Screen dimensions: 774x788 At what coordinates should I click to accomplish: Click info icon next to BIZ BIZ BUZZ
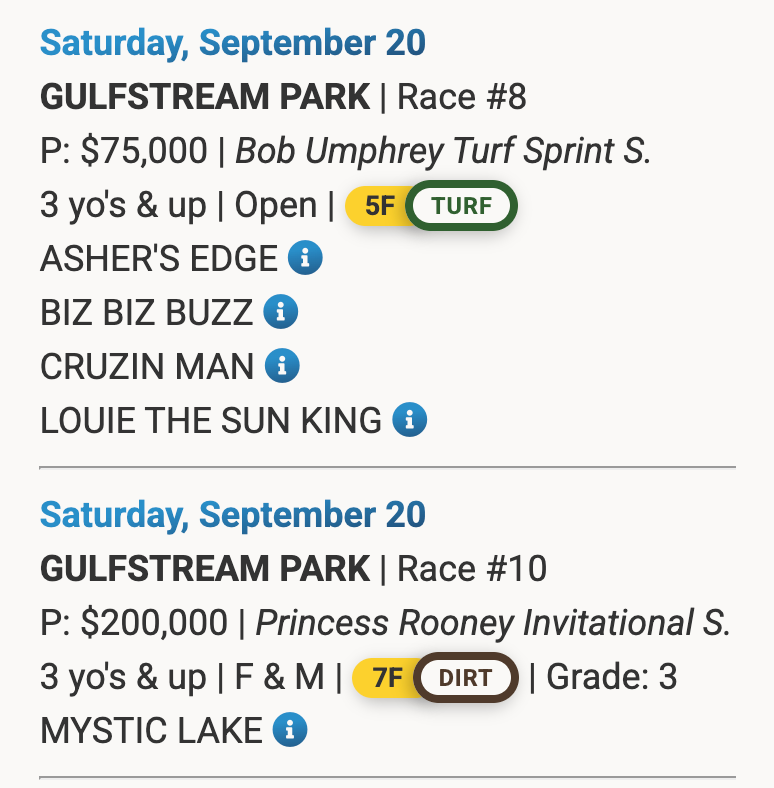[x=281, y=313]
